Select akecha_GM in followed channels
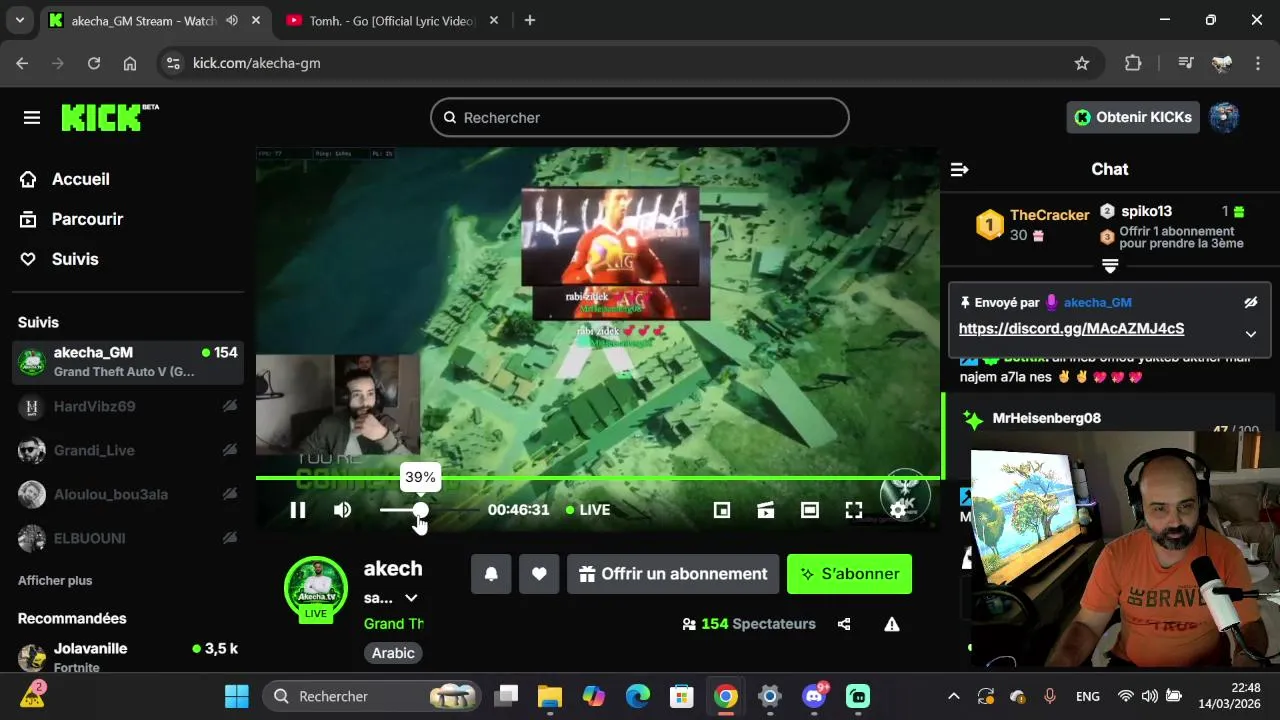Viewport: 1280px width, 720px height. tap(128, 362)
